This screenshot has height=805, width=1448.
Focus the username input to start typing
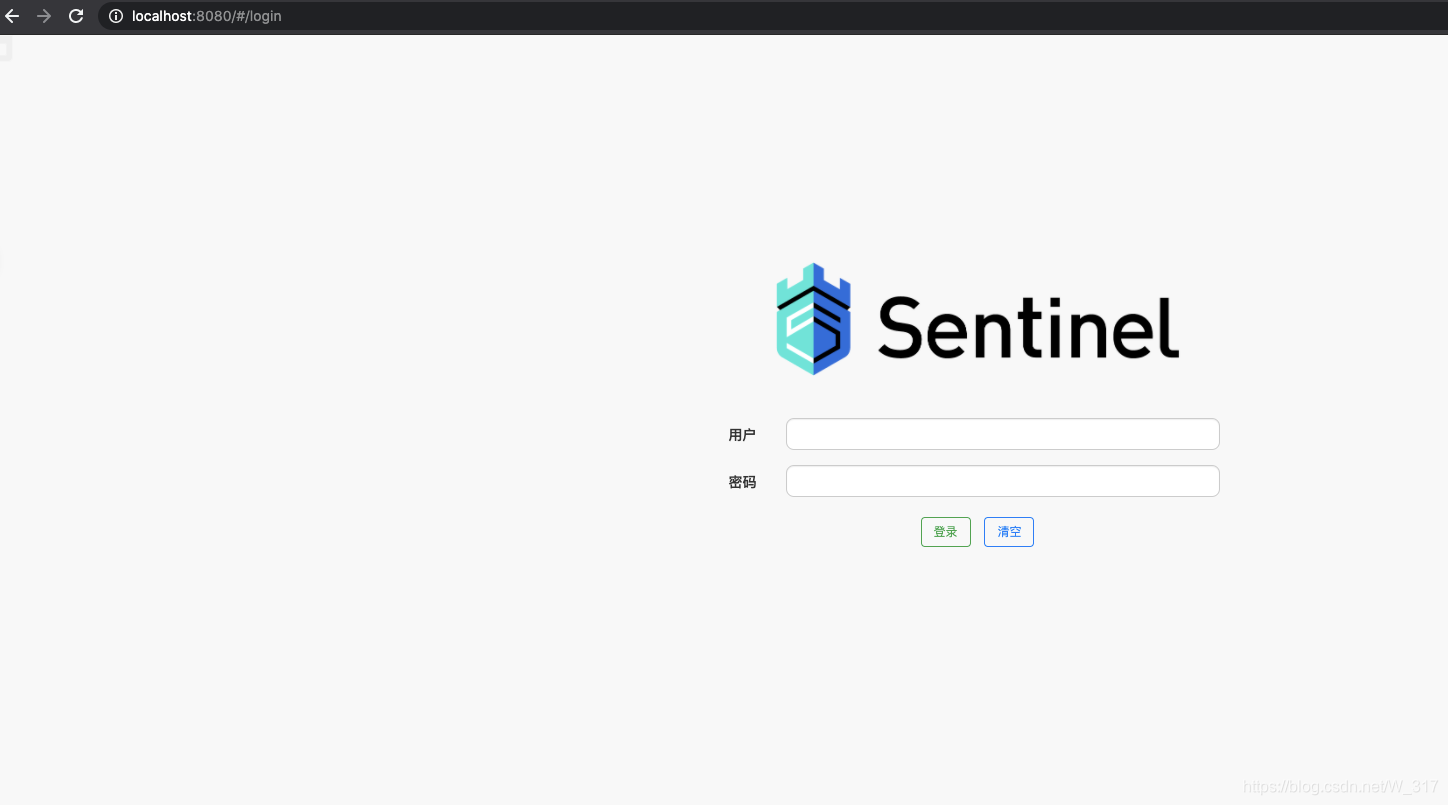(x=1002, y=433)
